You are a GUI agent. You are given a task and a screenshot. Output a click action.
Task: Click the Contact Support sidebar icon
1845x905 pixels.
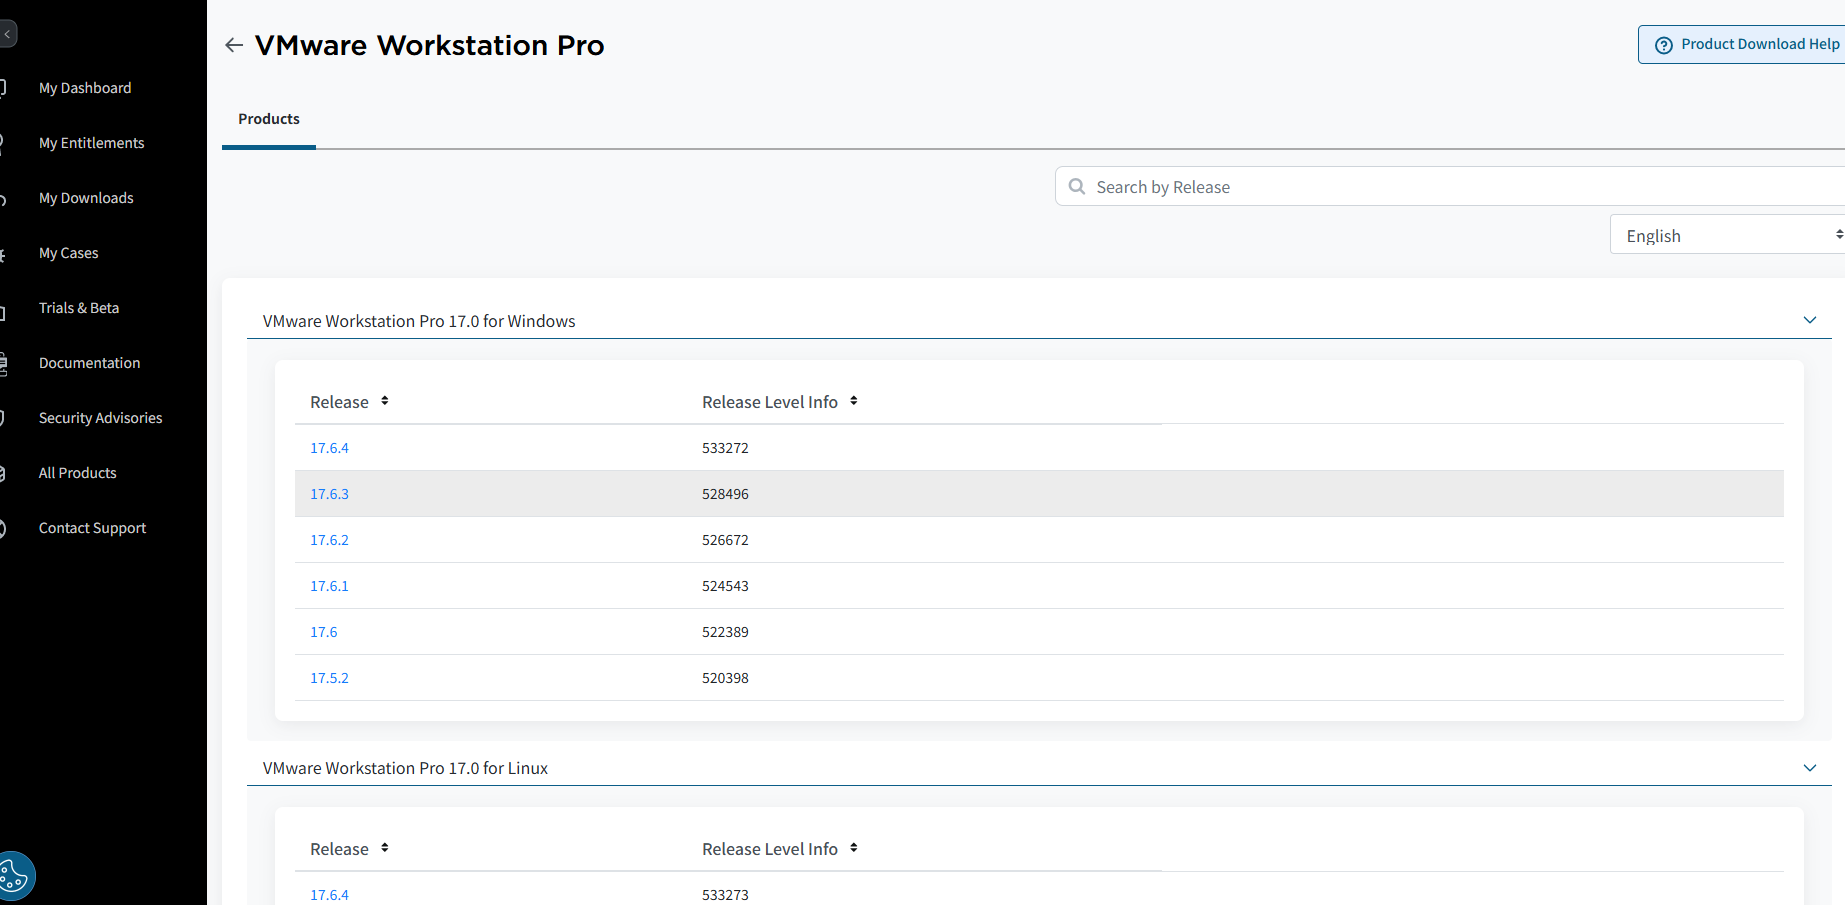click(5, 527)
